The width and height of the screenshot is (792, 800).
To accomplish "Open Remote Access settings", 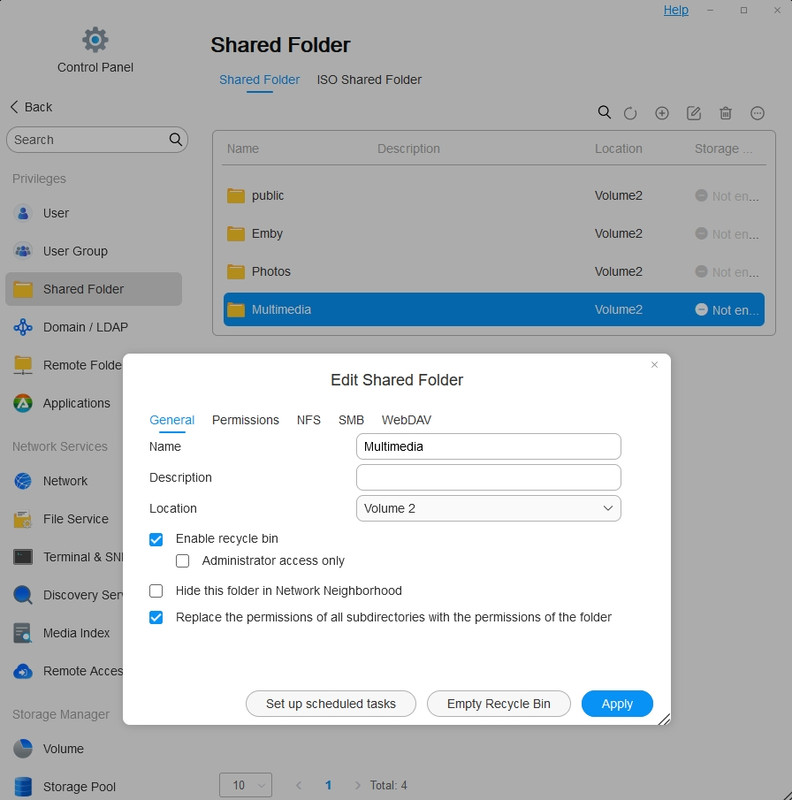I will [66, 671].
